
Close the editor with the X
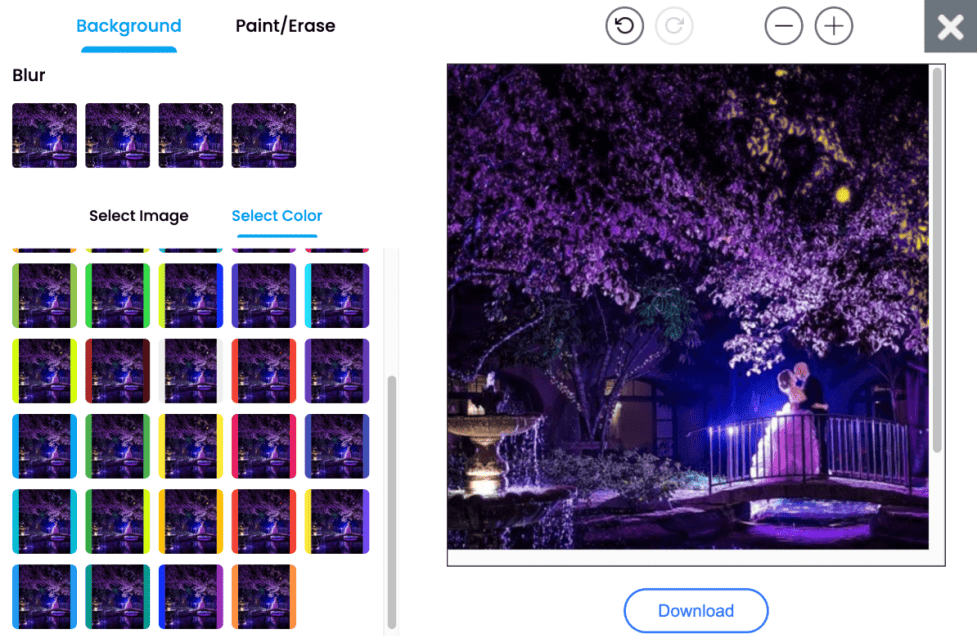tap(949, 27)
